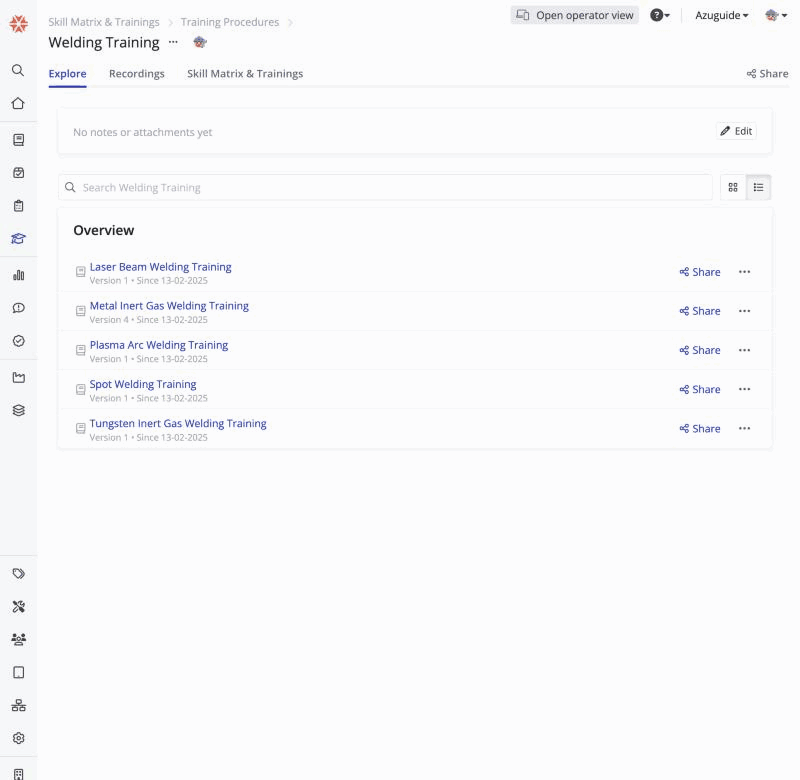The image size is (800, 780).
Task: Open more options for Laser Beam Welding Training
Action: 744,272
